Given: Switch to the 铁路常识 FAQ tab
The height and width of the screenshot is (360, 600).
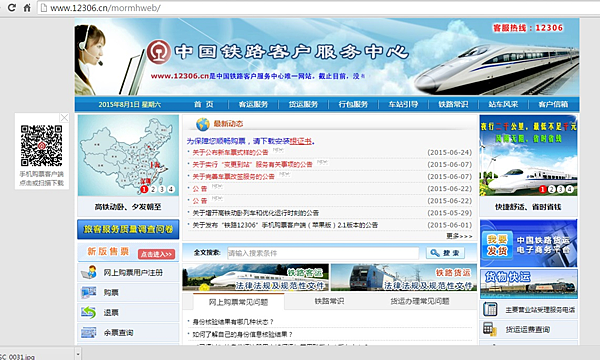Looking at the screenshot, I should point(329,301).
